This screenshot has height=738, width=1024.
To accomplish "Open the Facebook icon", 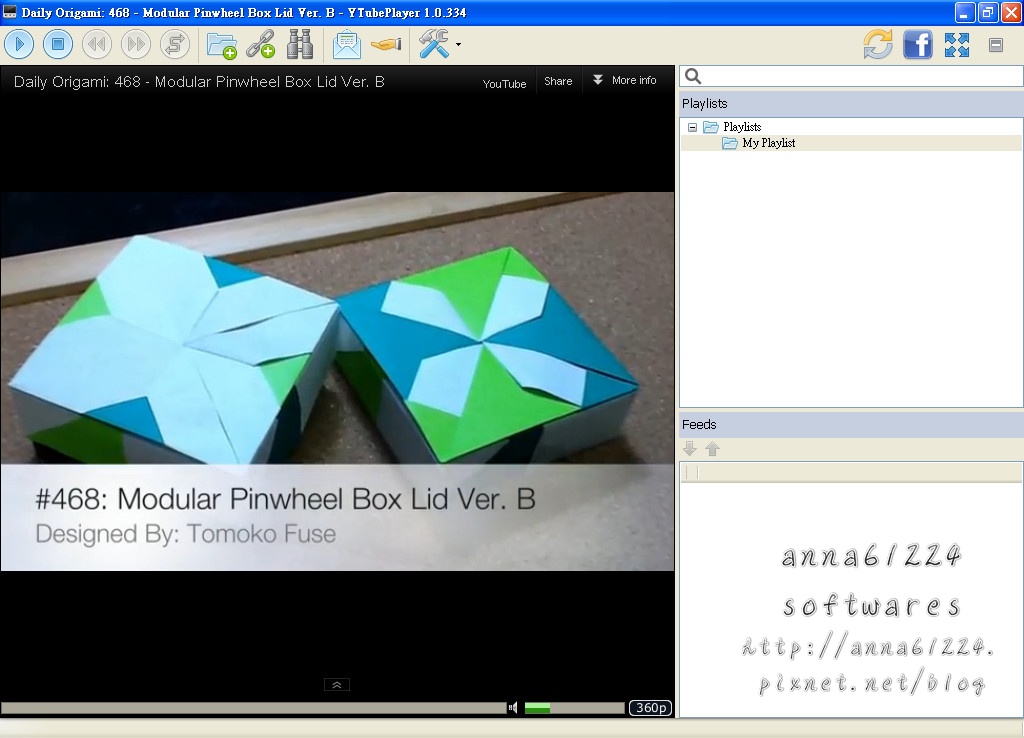I will [918, 44].
